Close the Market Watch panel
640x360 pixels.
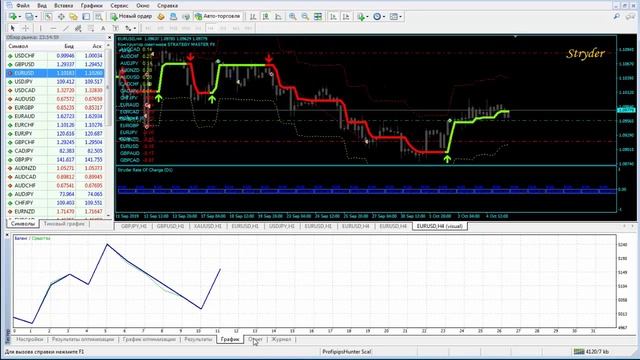coord(109,37)
